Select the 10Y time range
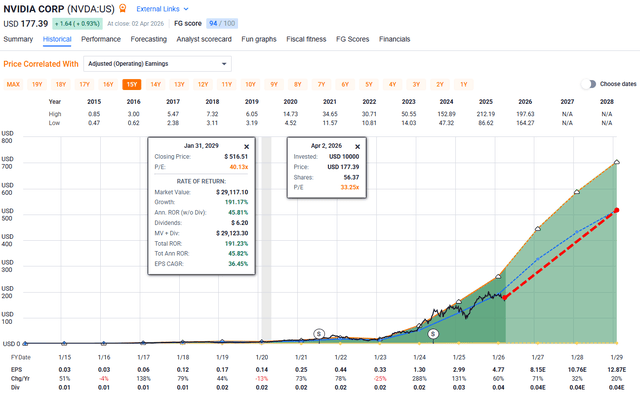The width and height of the screenshot is (640, 394). tap(250, 85)
